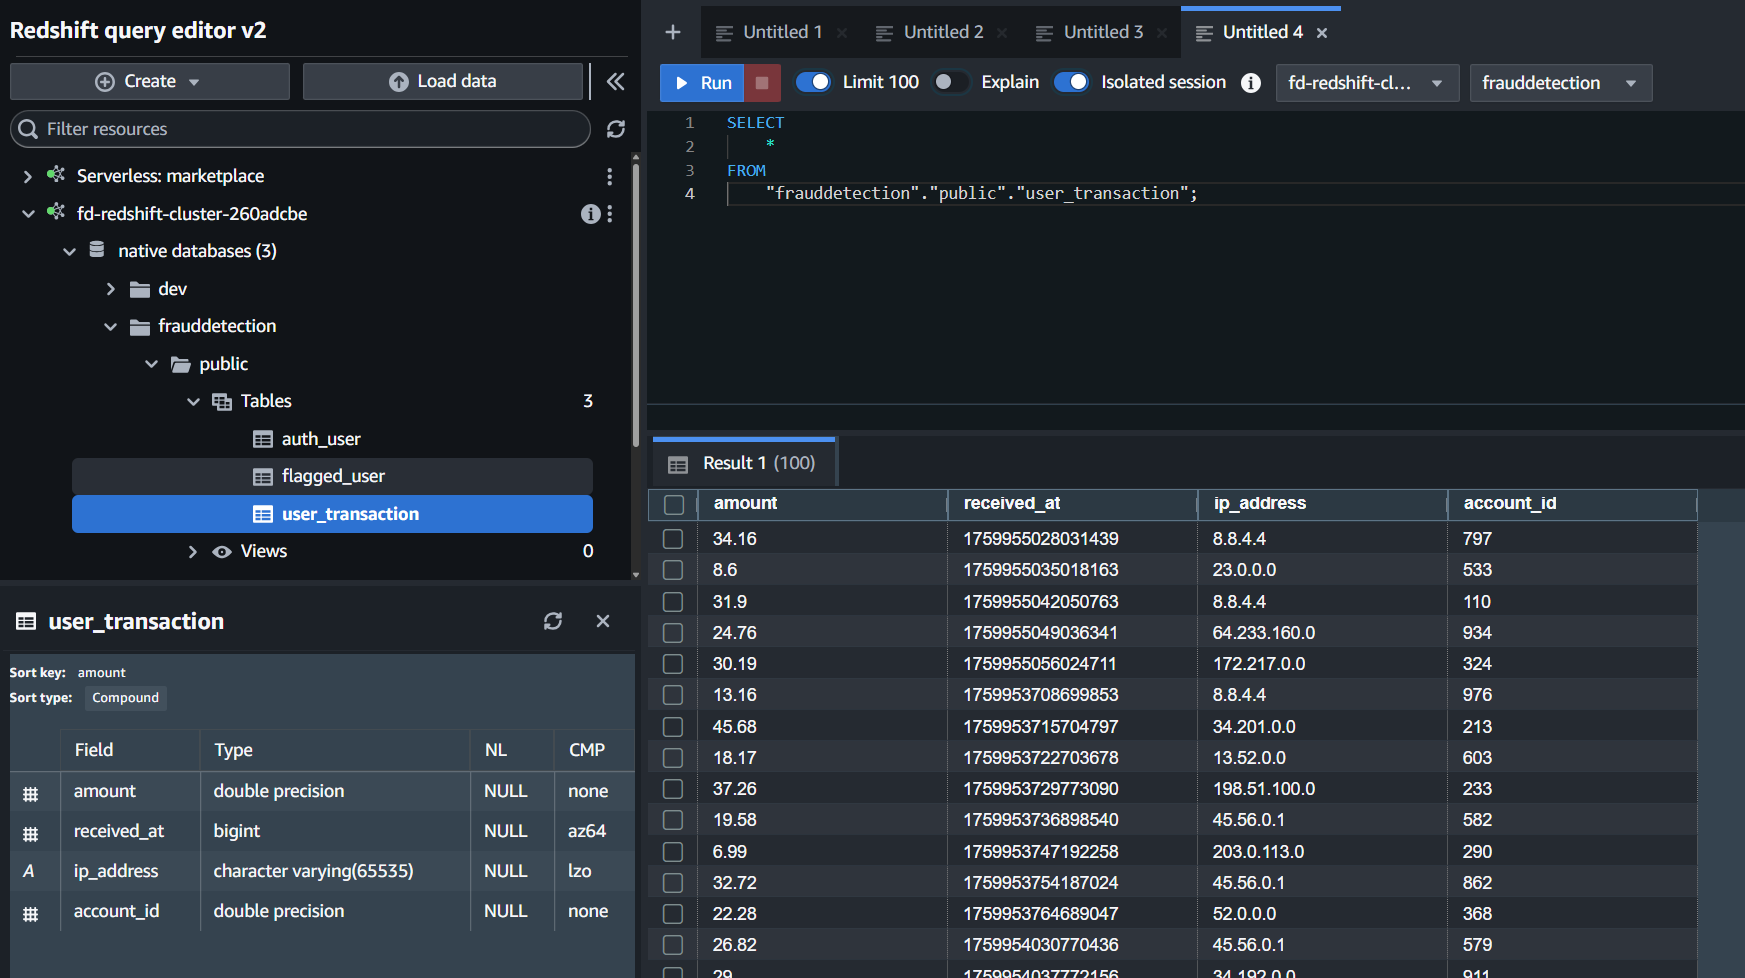Collapse the left sidebar panel
This screenshot has height=978, width=1745.
[616, 81]
